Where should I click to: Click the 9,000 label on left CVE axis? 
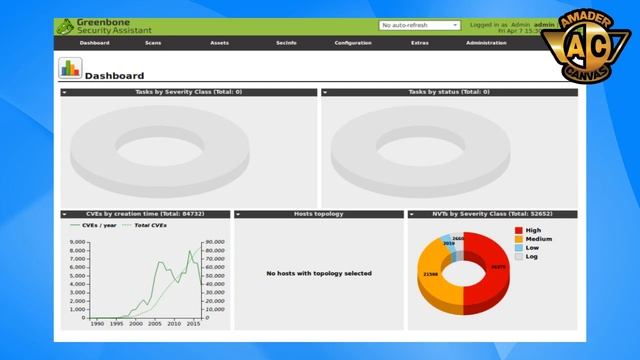(78, 242)
